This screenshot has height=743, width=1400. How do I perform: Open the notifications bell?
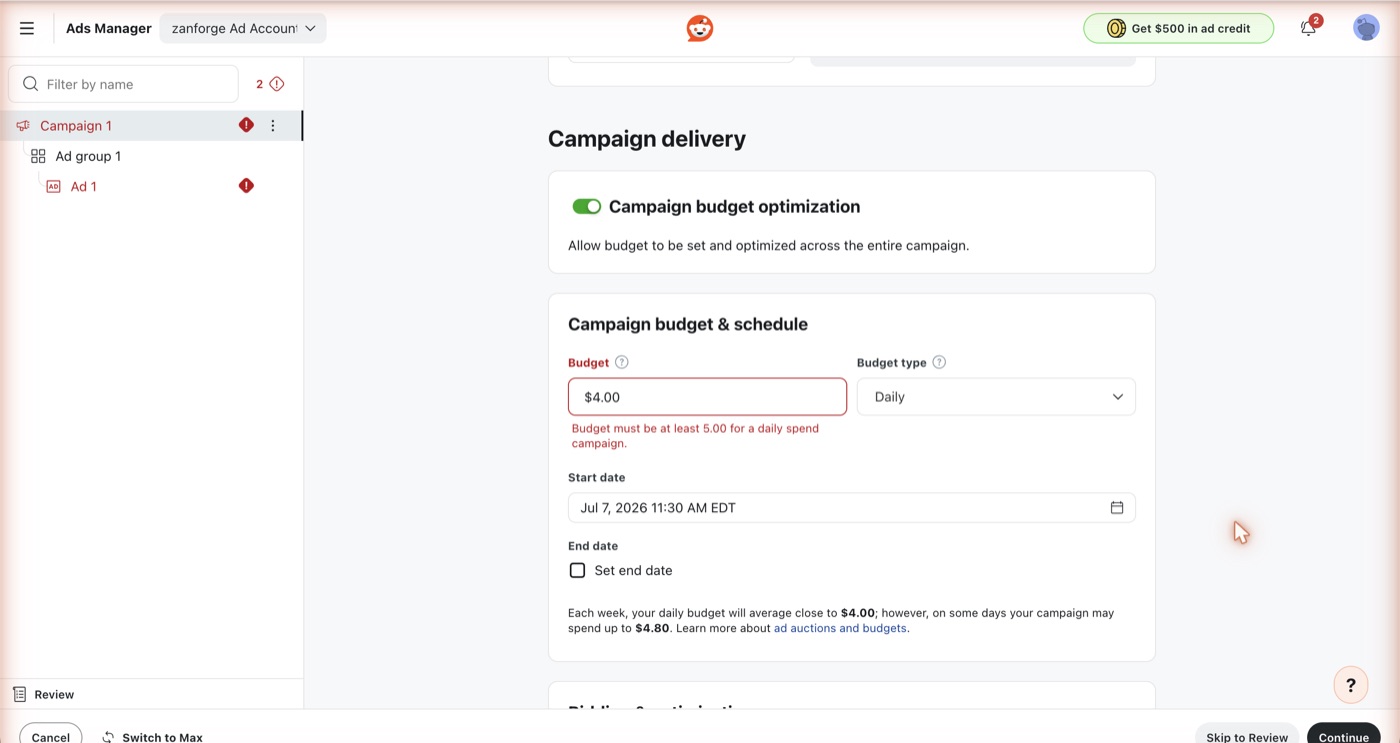(x=1308, y=28)
